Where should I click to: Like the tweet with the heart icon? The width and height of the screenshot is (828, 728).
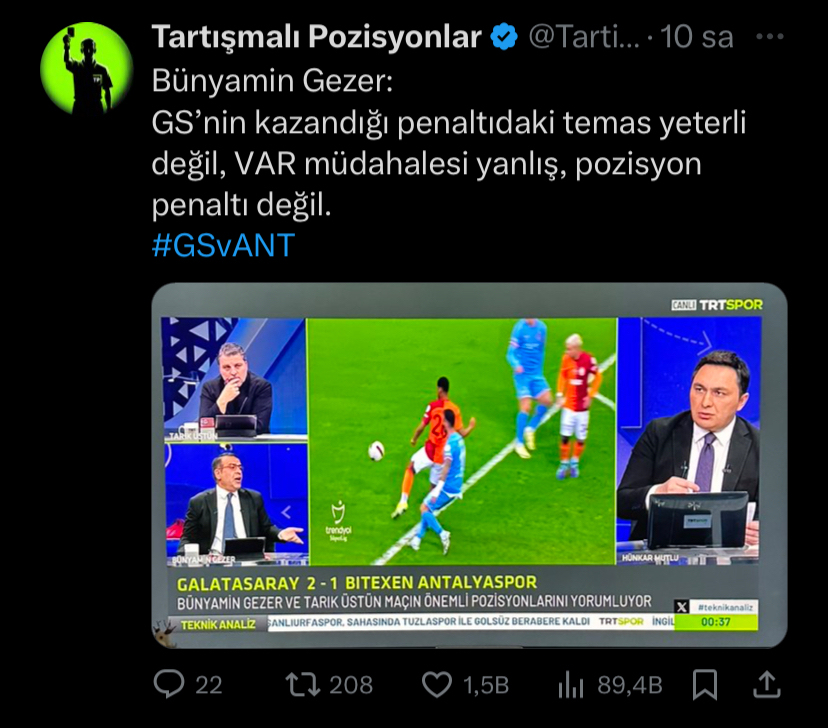(x=437, y=685)
